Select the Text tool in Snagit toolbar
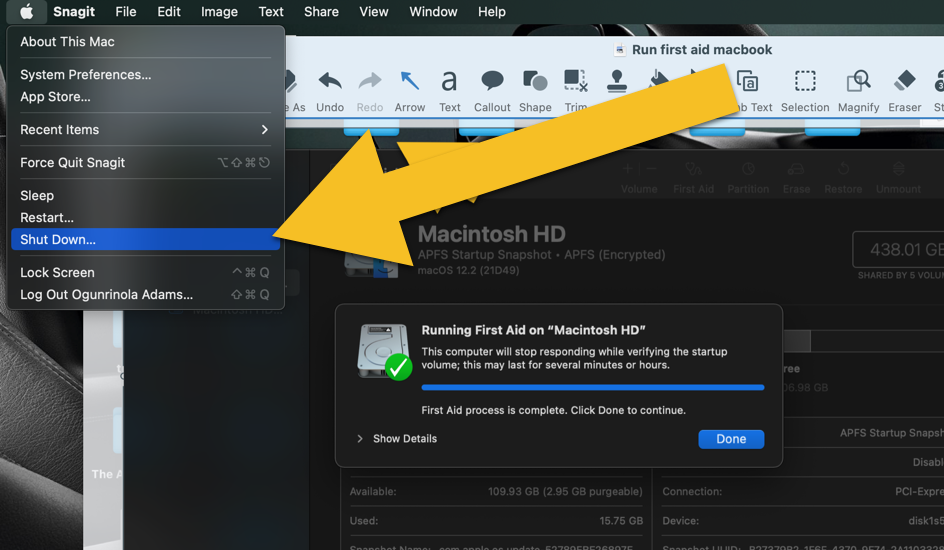This screenshot has width=944, height=550. [449, 91]
